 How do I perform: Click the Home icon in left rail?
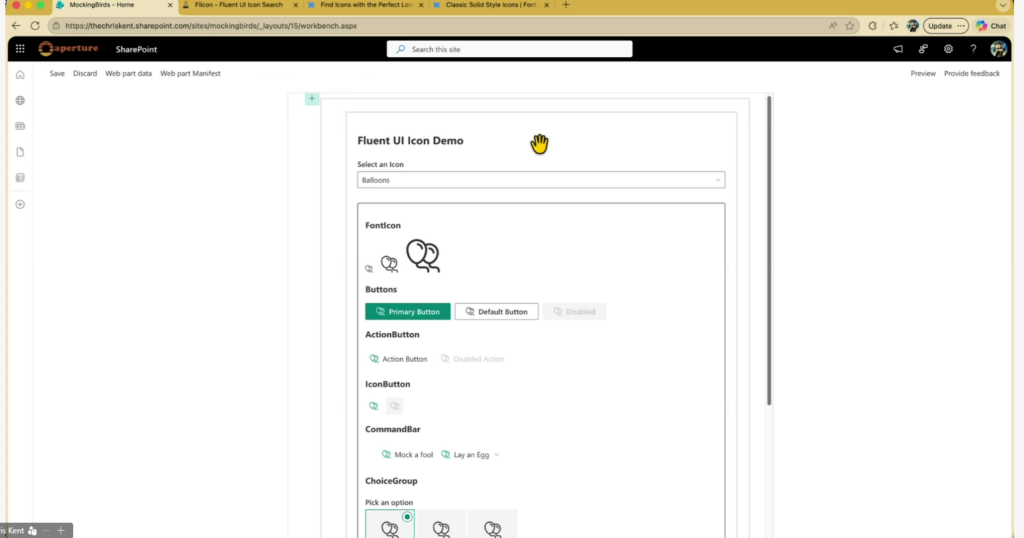[20, 75]
